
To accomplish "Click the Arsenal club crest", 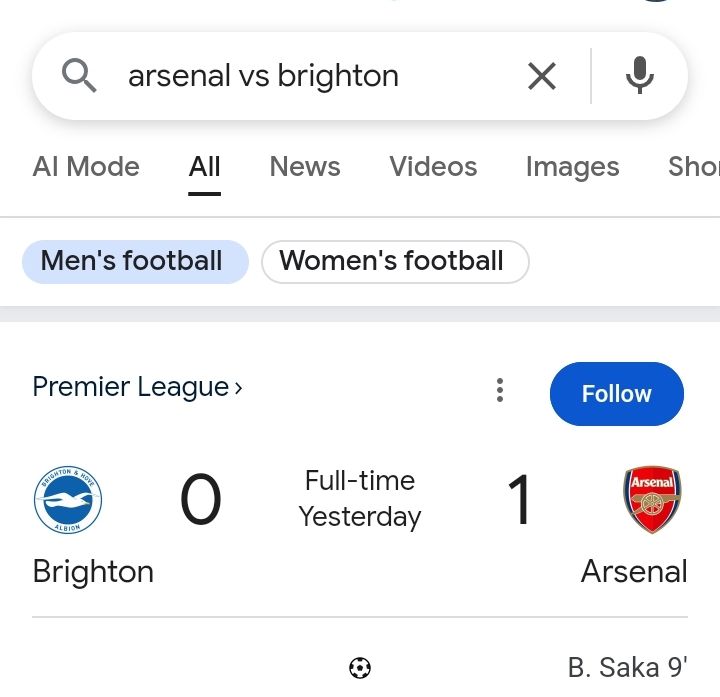I will (x=652, y=500).
